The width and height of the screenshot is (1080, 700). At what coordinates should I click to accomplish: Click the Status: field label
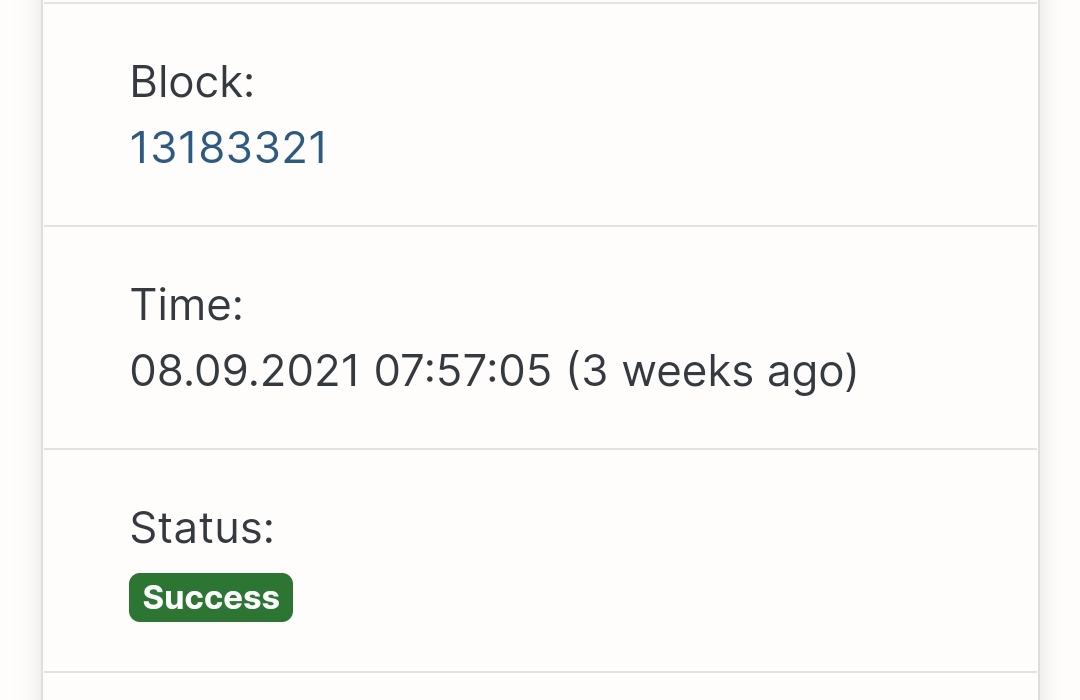click(x=202, y=528)
